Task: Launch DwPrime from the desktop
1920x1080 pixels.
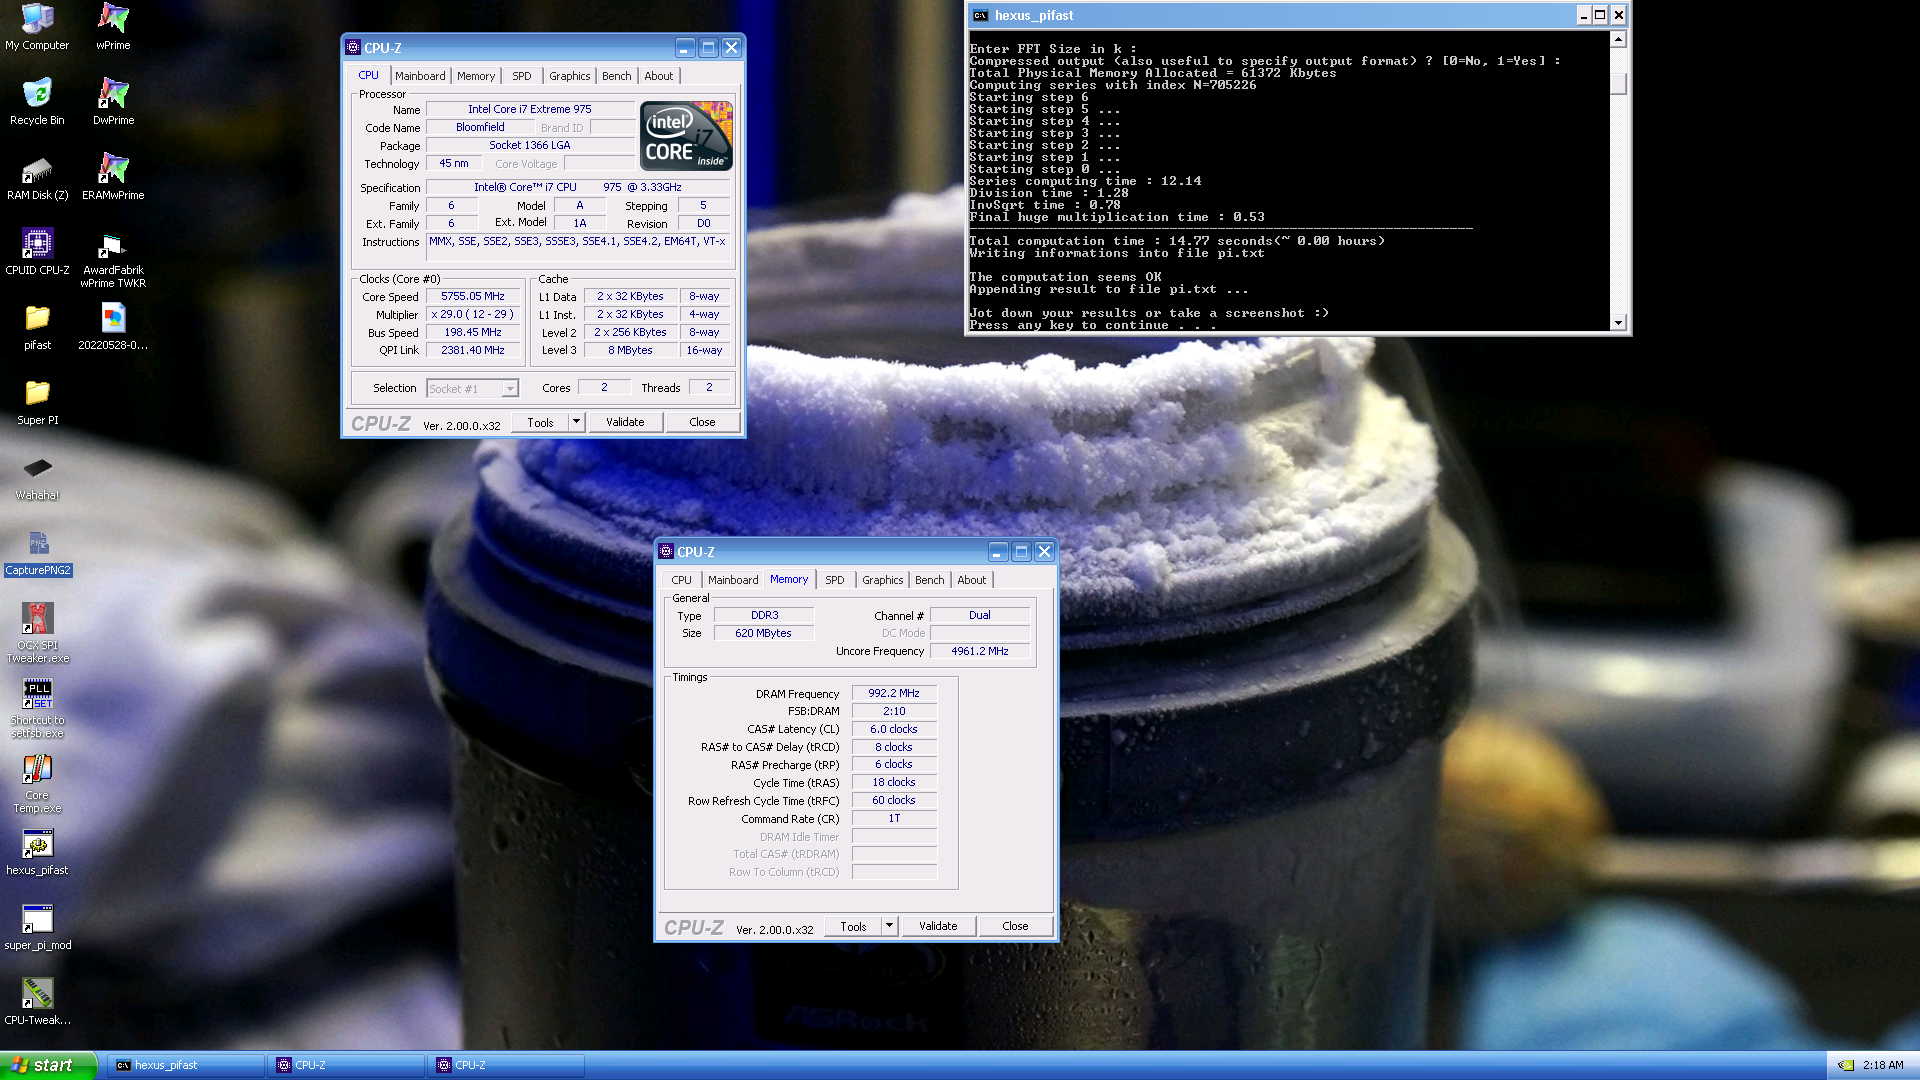Action: click(x=113, y=102)
